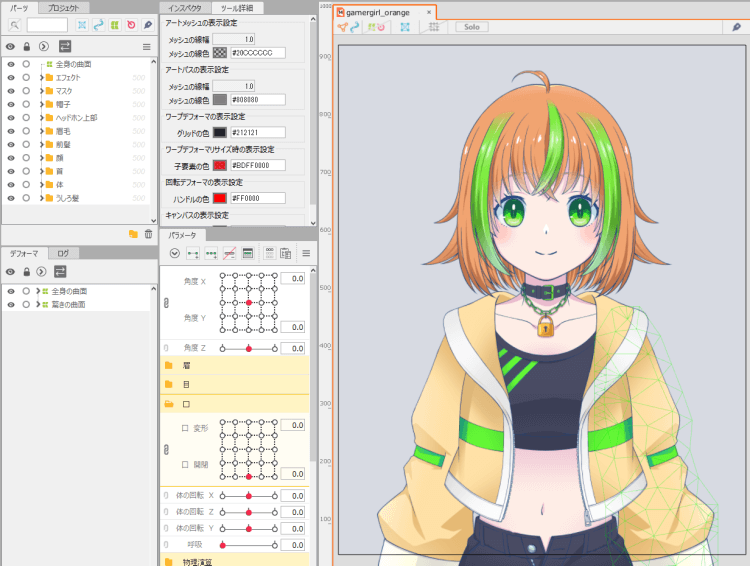The height and width of the screenshot is (566, 750).
Task: Toggle visibility eye for マスク folder
Action: pos(11,91)
